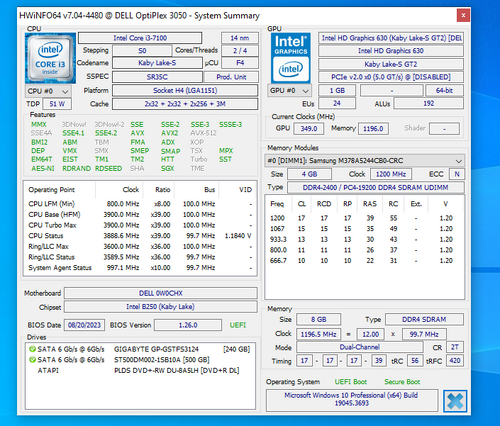The width and height of the screenshot is (500, 426).
Task: Select the System Agent Status row
Action: pos(140,268)
